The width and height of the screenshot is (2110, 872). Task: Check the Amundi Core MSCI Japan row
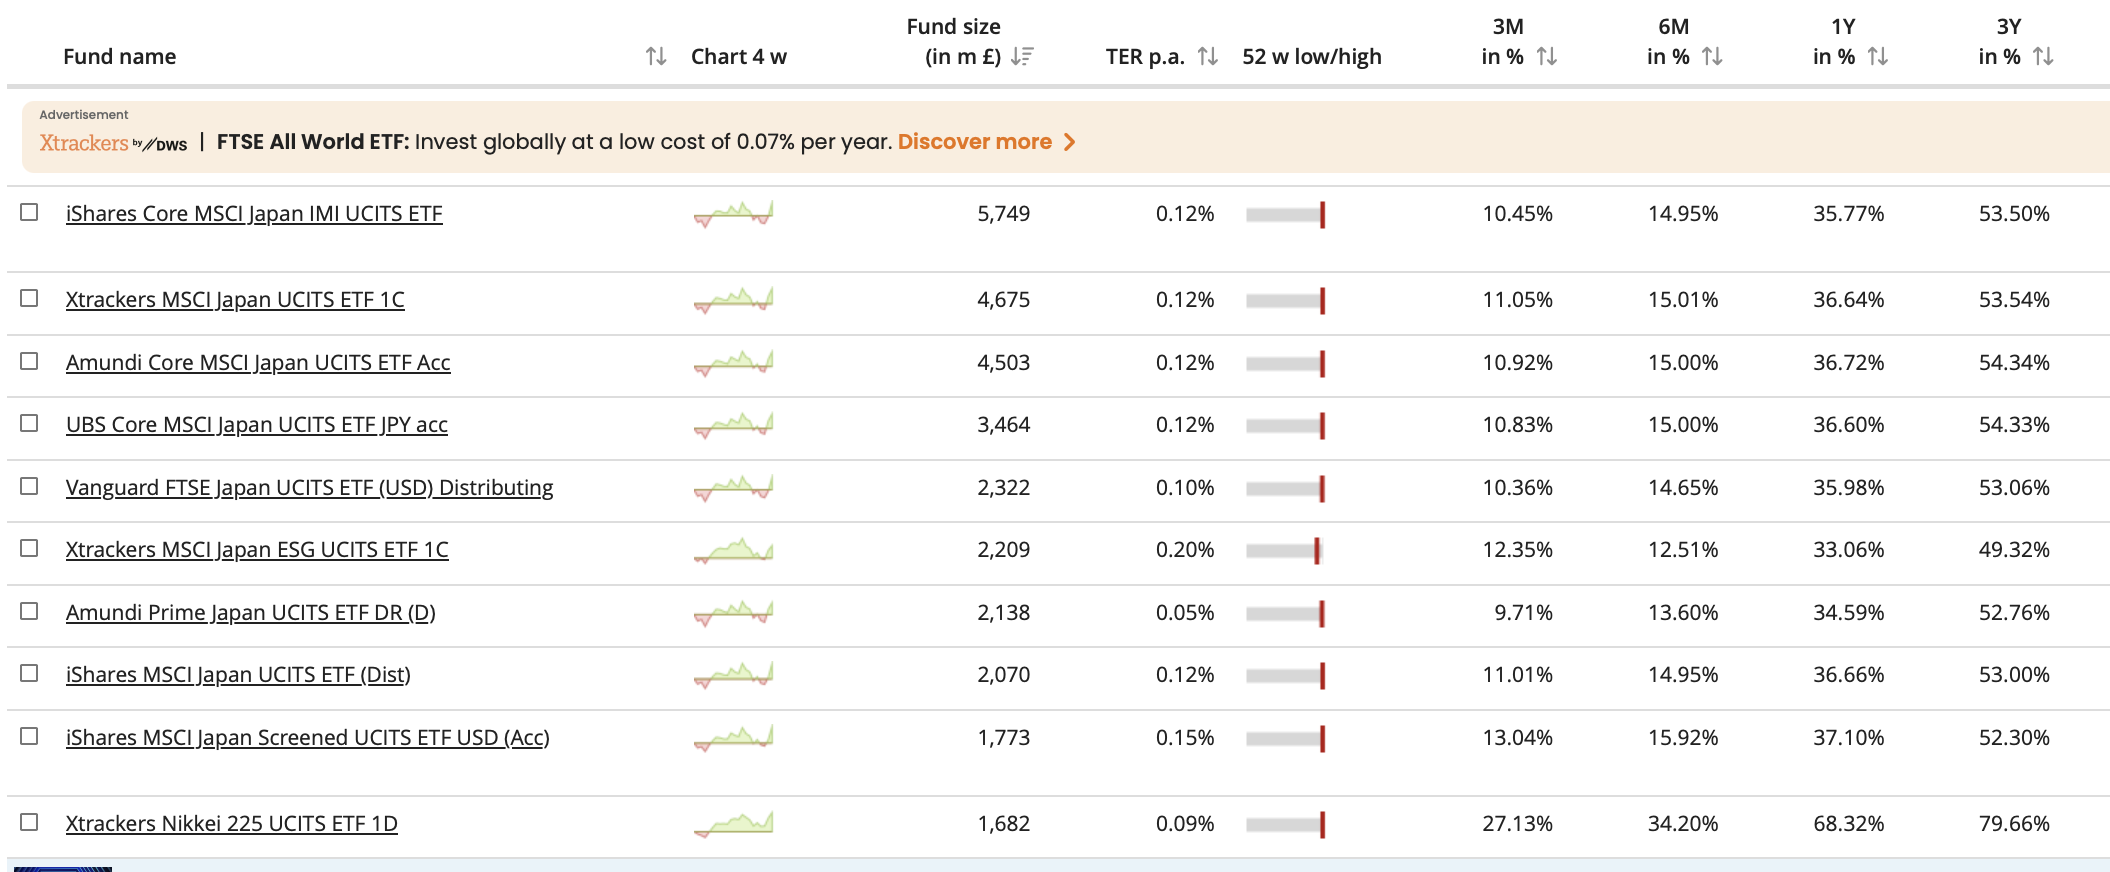29,361
